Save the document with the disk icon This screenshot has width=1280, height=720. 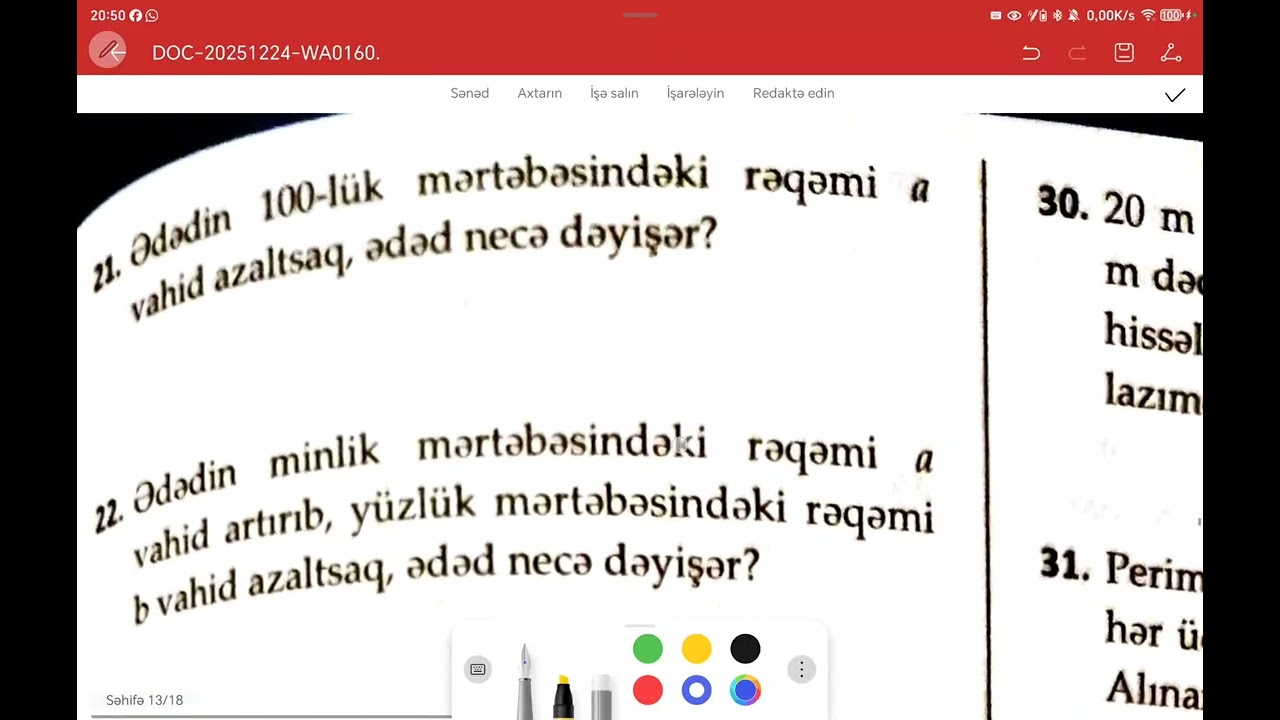click(1124, 53)
